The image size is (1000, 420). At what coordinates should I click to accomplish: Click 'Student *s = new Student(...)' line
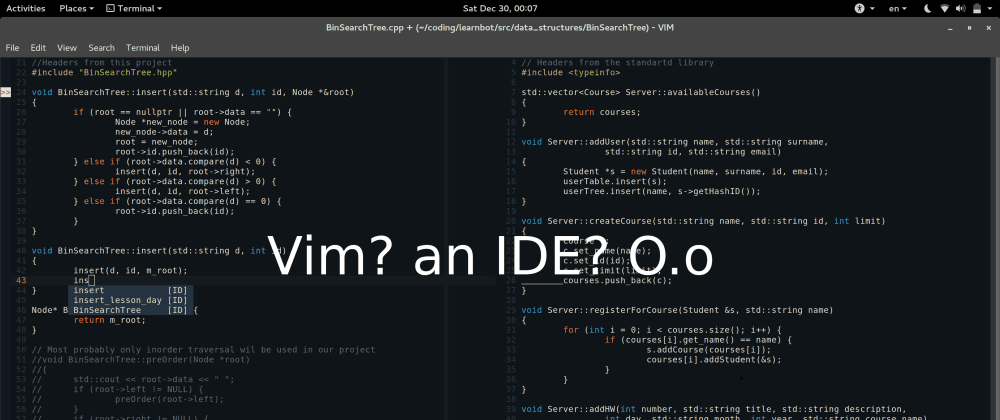click(696, 171)
